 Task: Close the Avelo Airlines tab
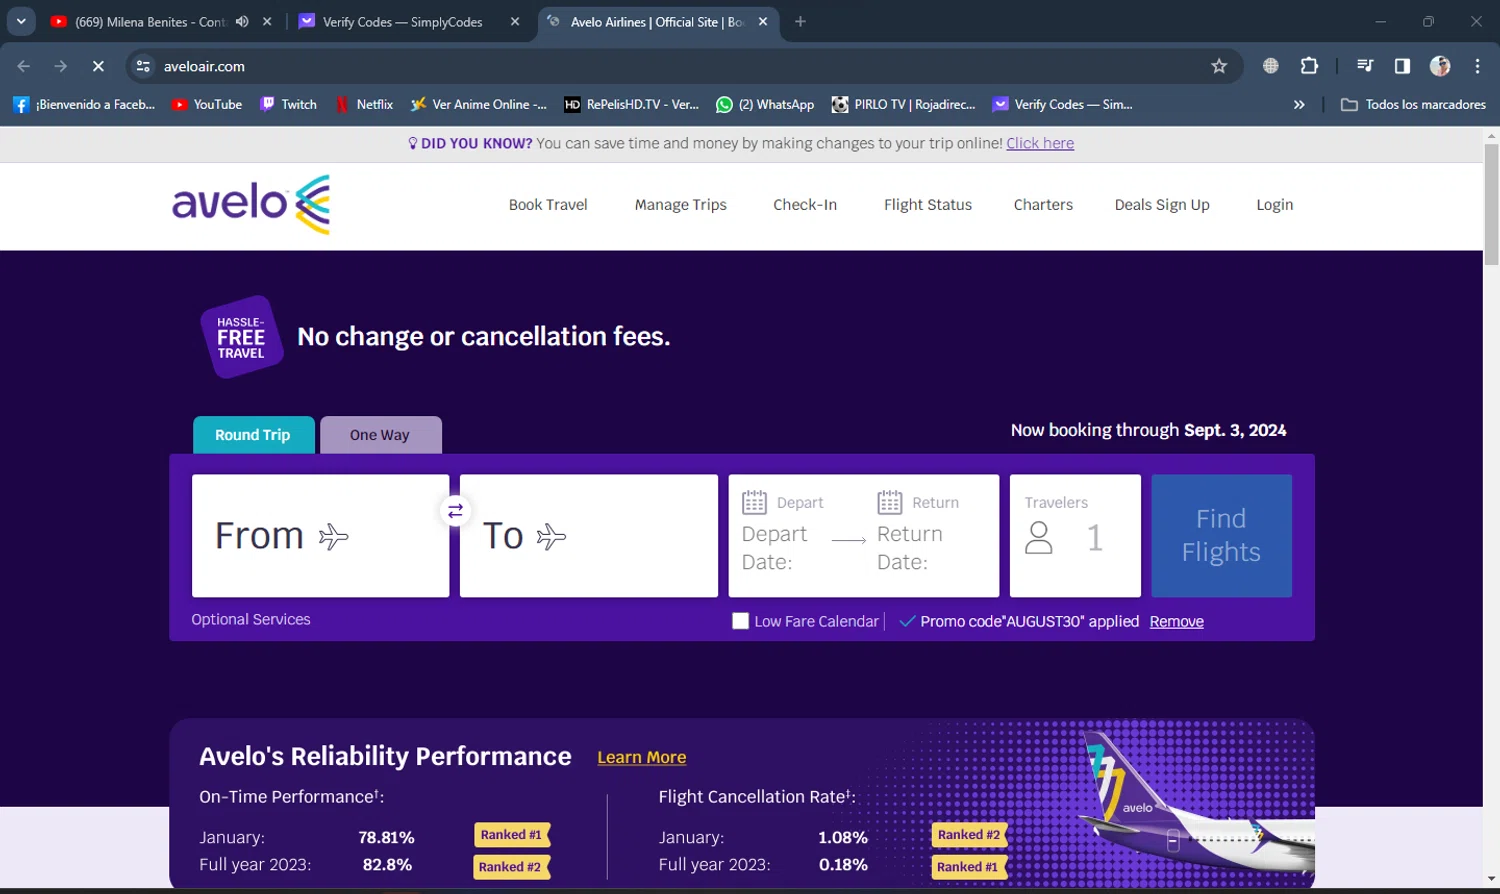click(x=763, y=21)
